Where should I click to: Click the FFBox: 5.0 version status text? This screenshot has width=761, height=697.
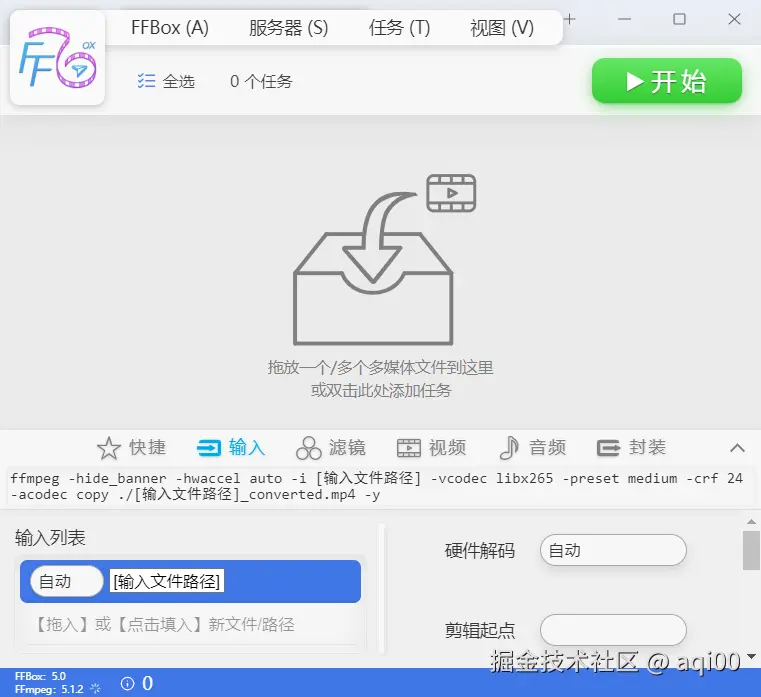(40, 676)
